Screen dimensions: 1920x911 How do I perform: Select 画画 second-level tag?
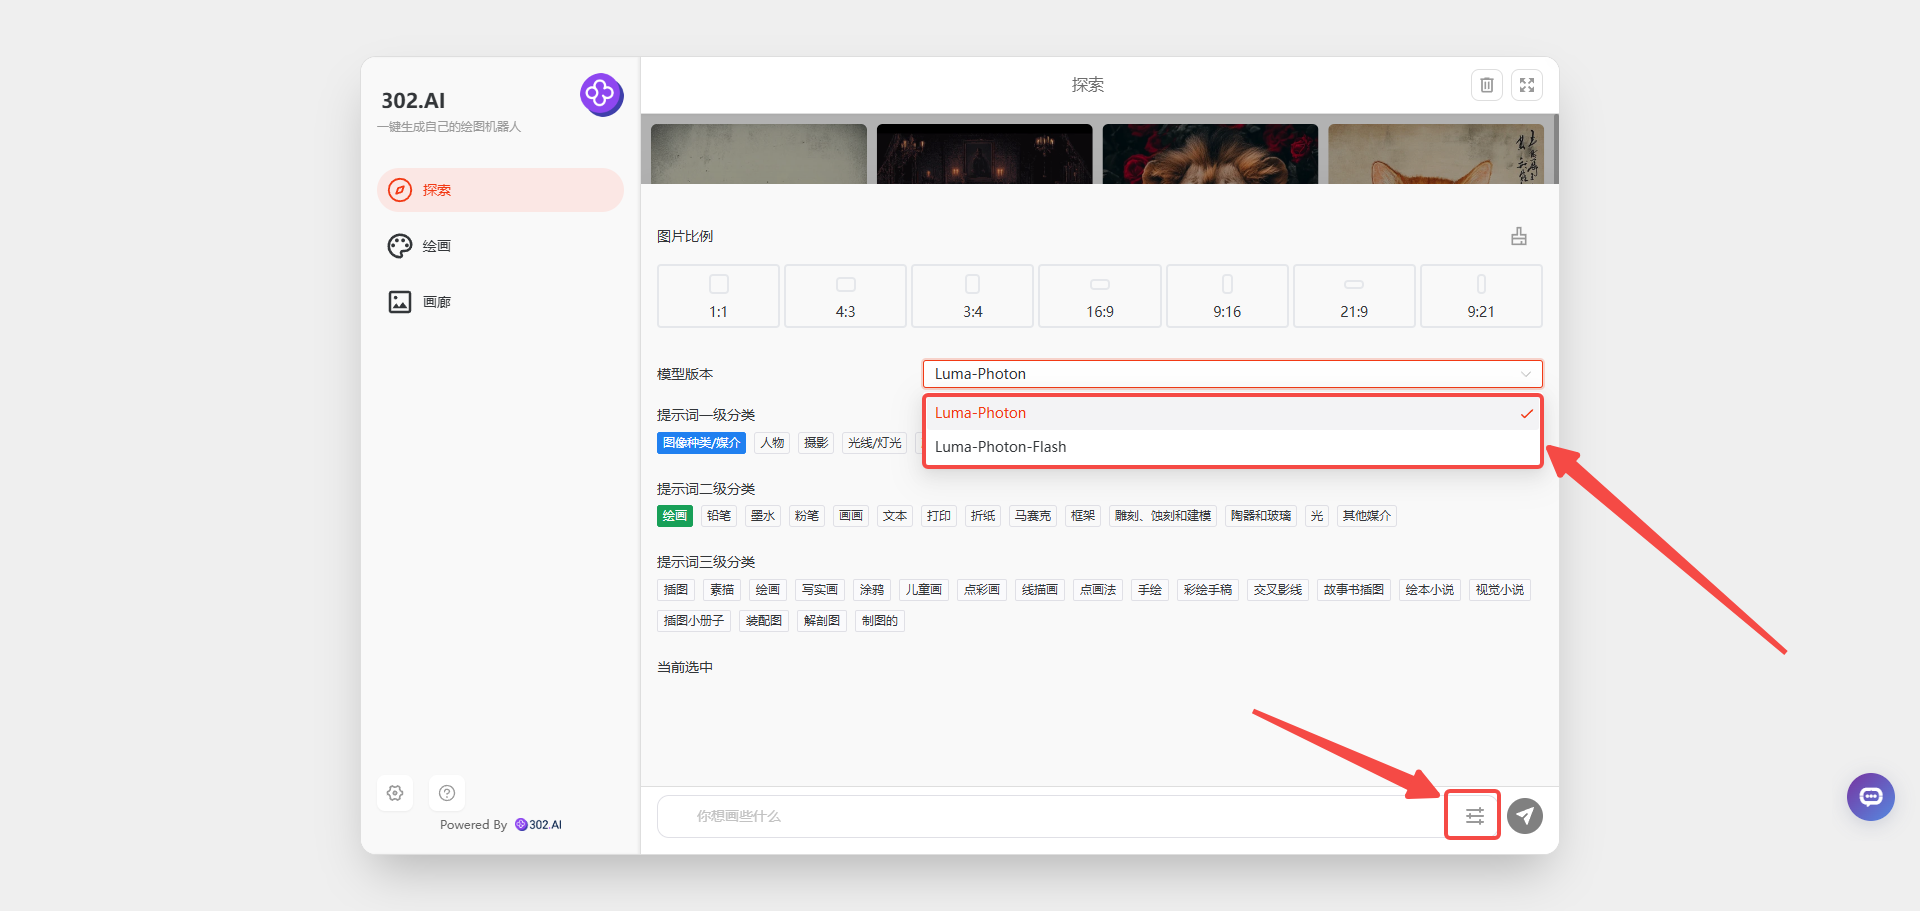tap(851, 516)
